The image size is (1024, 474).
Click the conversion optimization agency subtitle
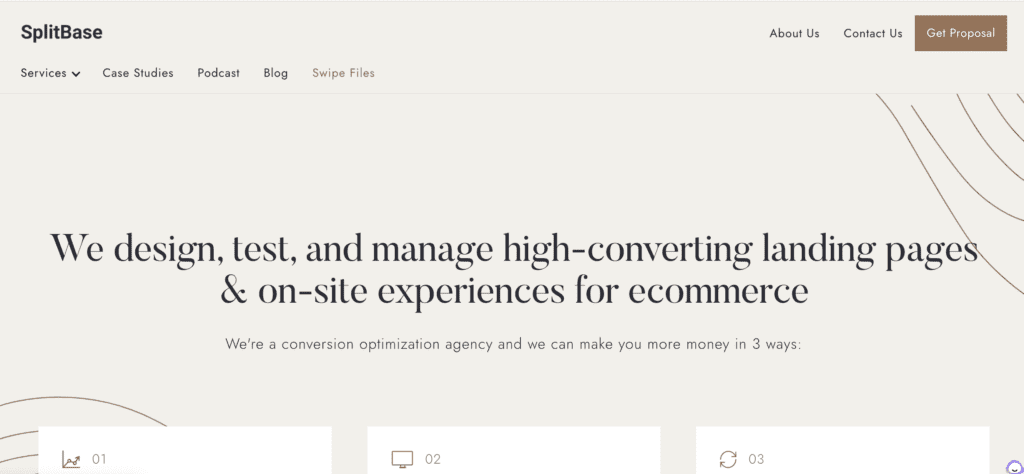click(513, 344)
